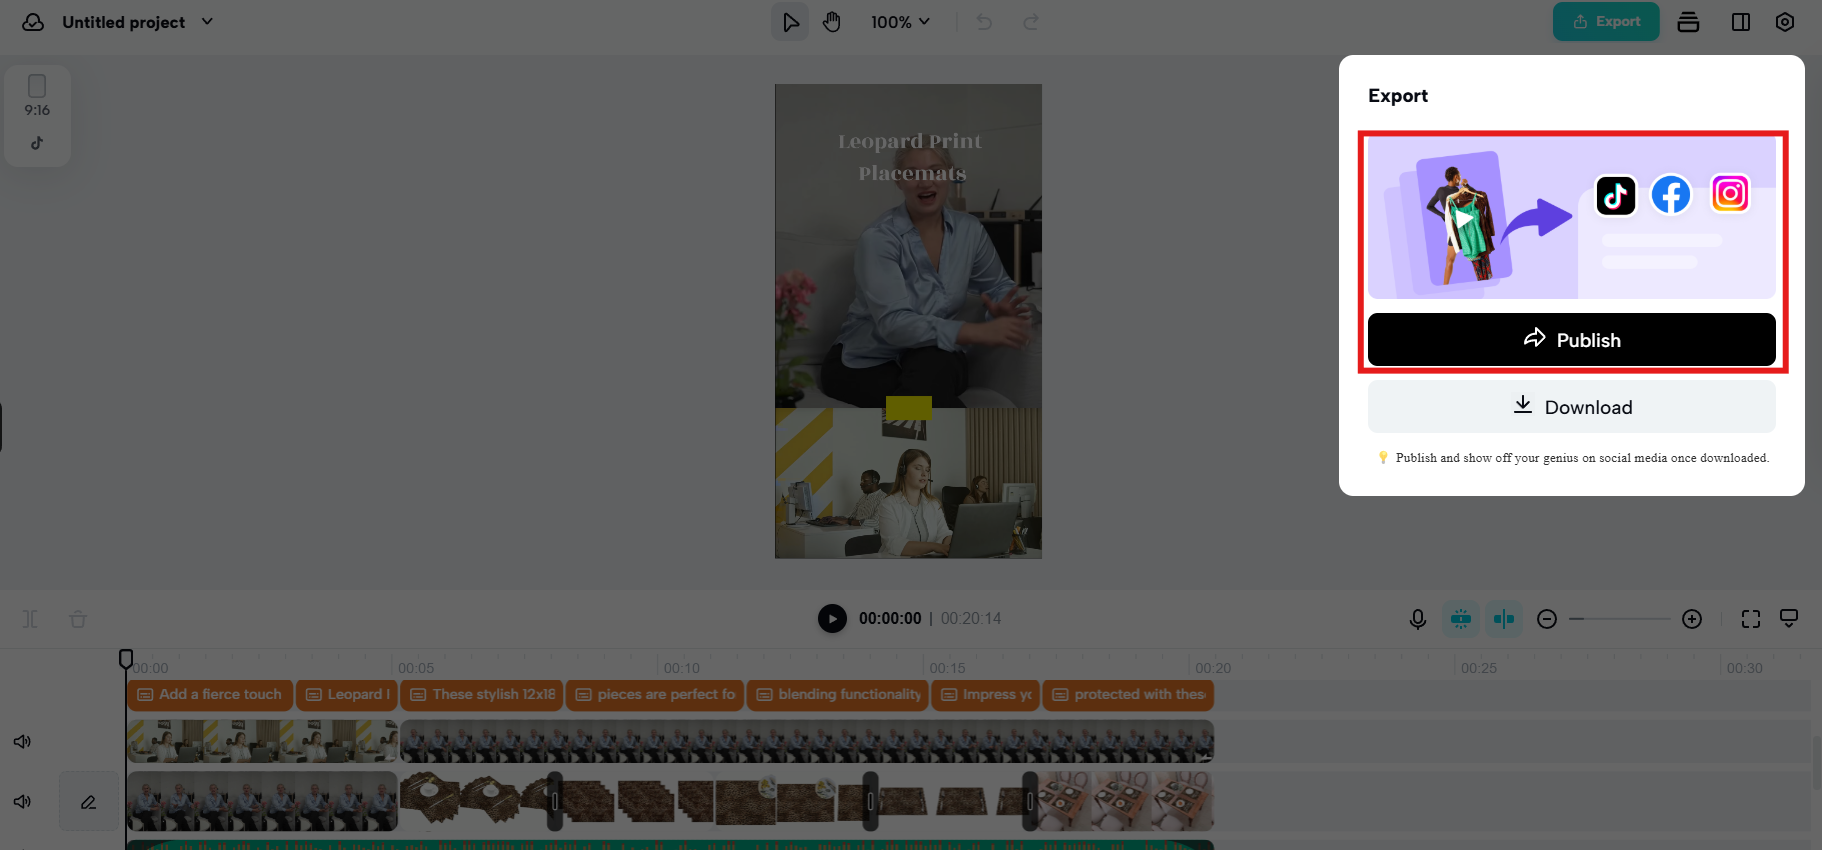This screenshot has height=850, width=1822.
Task: Click the 00:10 mark on timeline ruler
Action: click(x=682, y=668)
